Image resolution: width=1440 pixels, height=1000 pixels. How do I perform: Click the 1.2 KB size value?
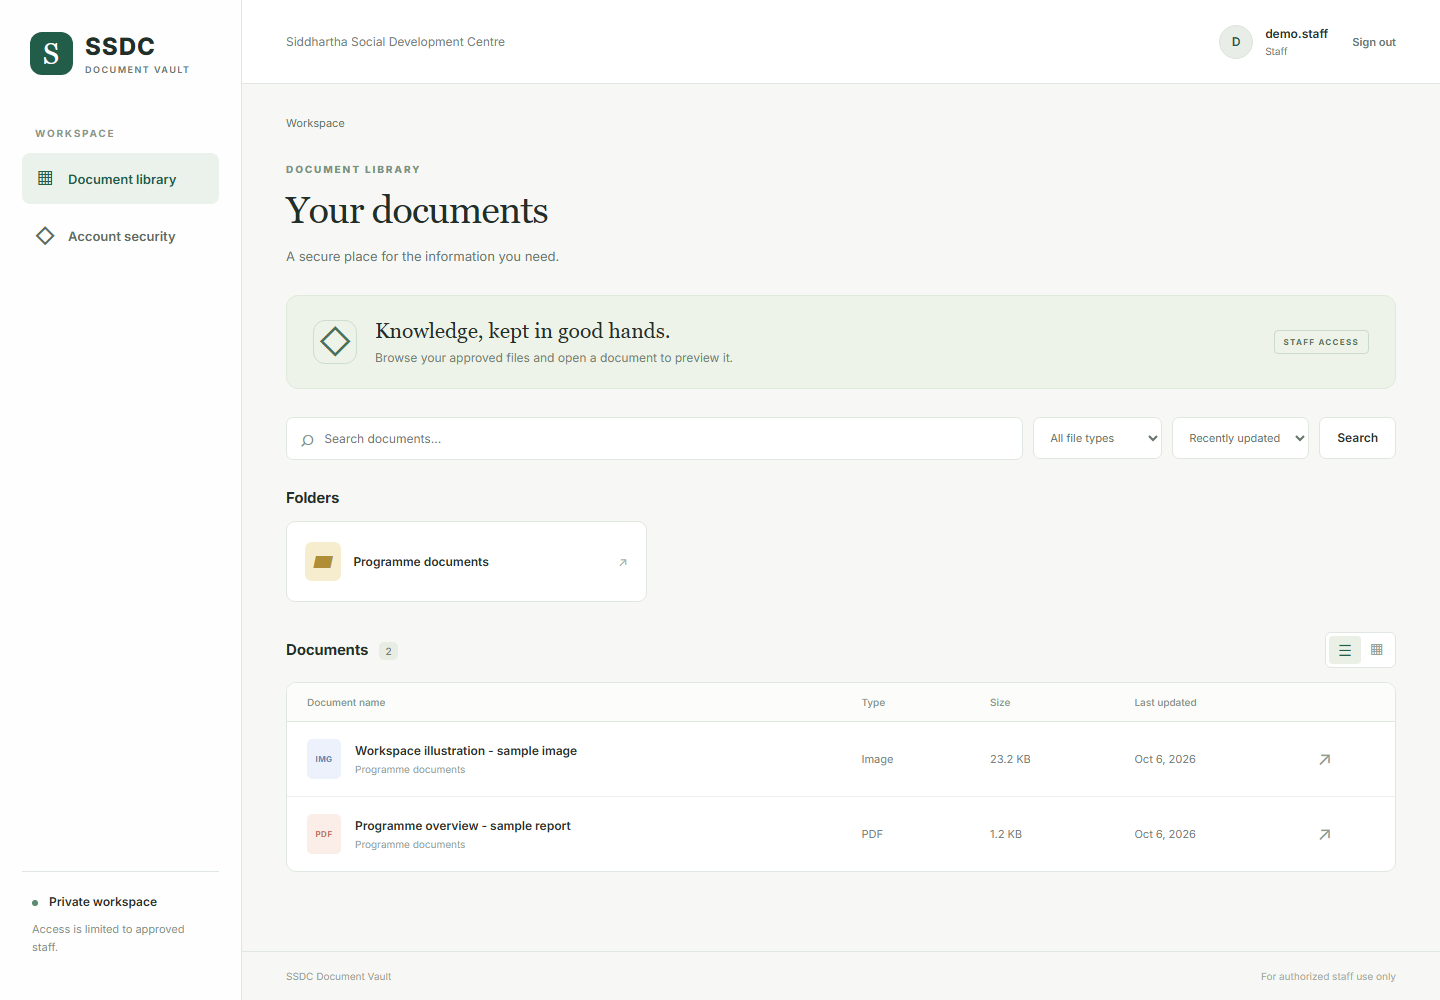pyautogui.click(x=1006, y=834)
